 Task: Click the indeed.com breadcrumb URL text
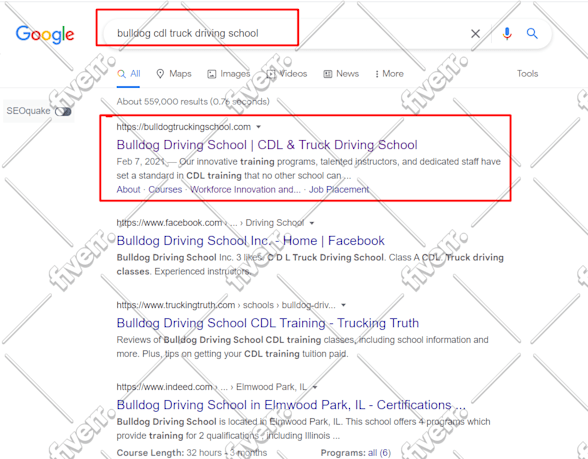pyautogui.click(x=212, y=387)
